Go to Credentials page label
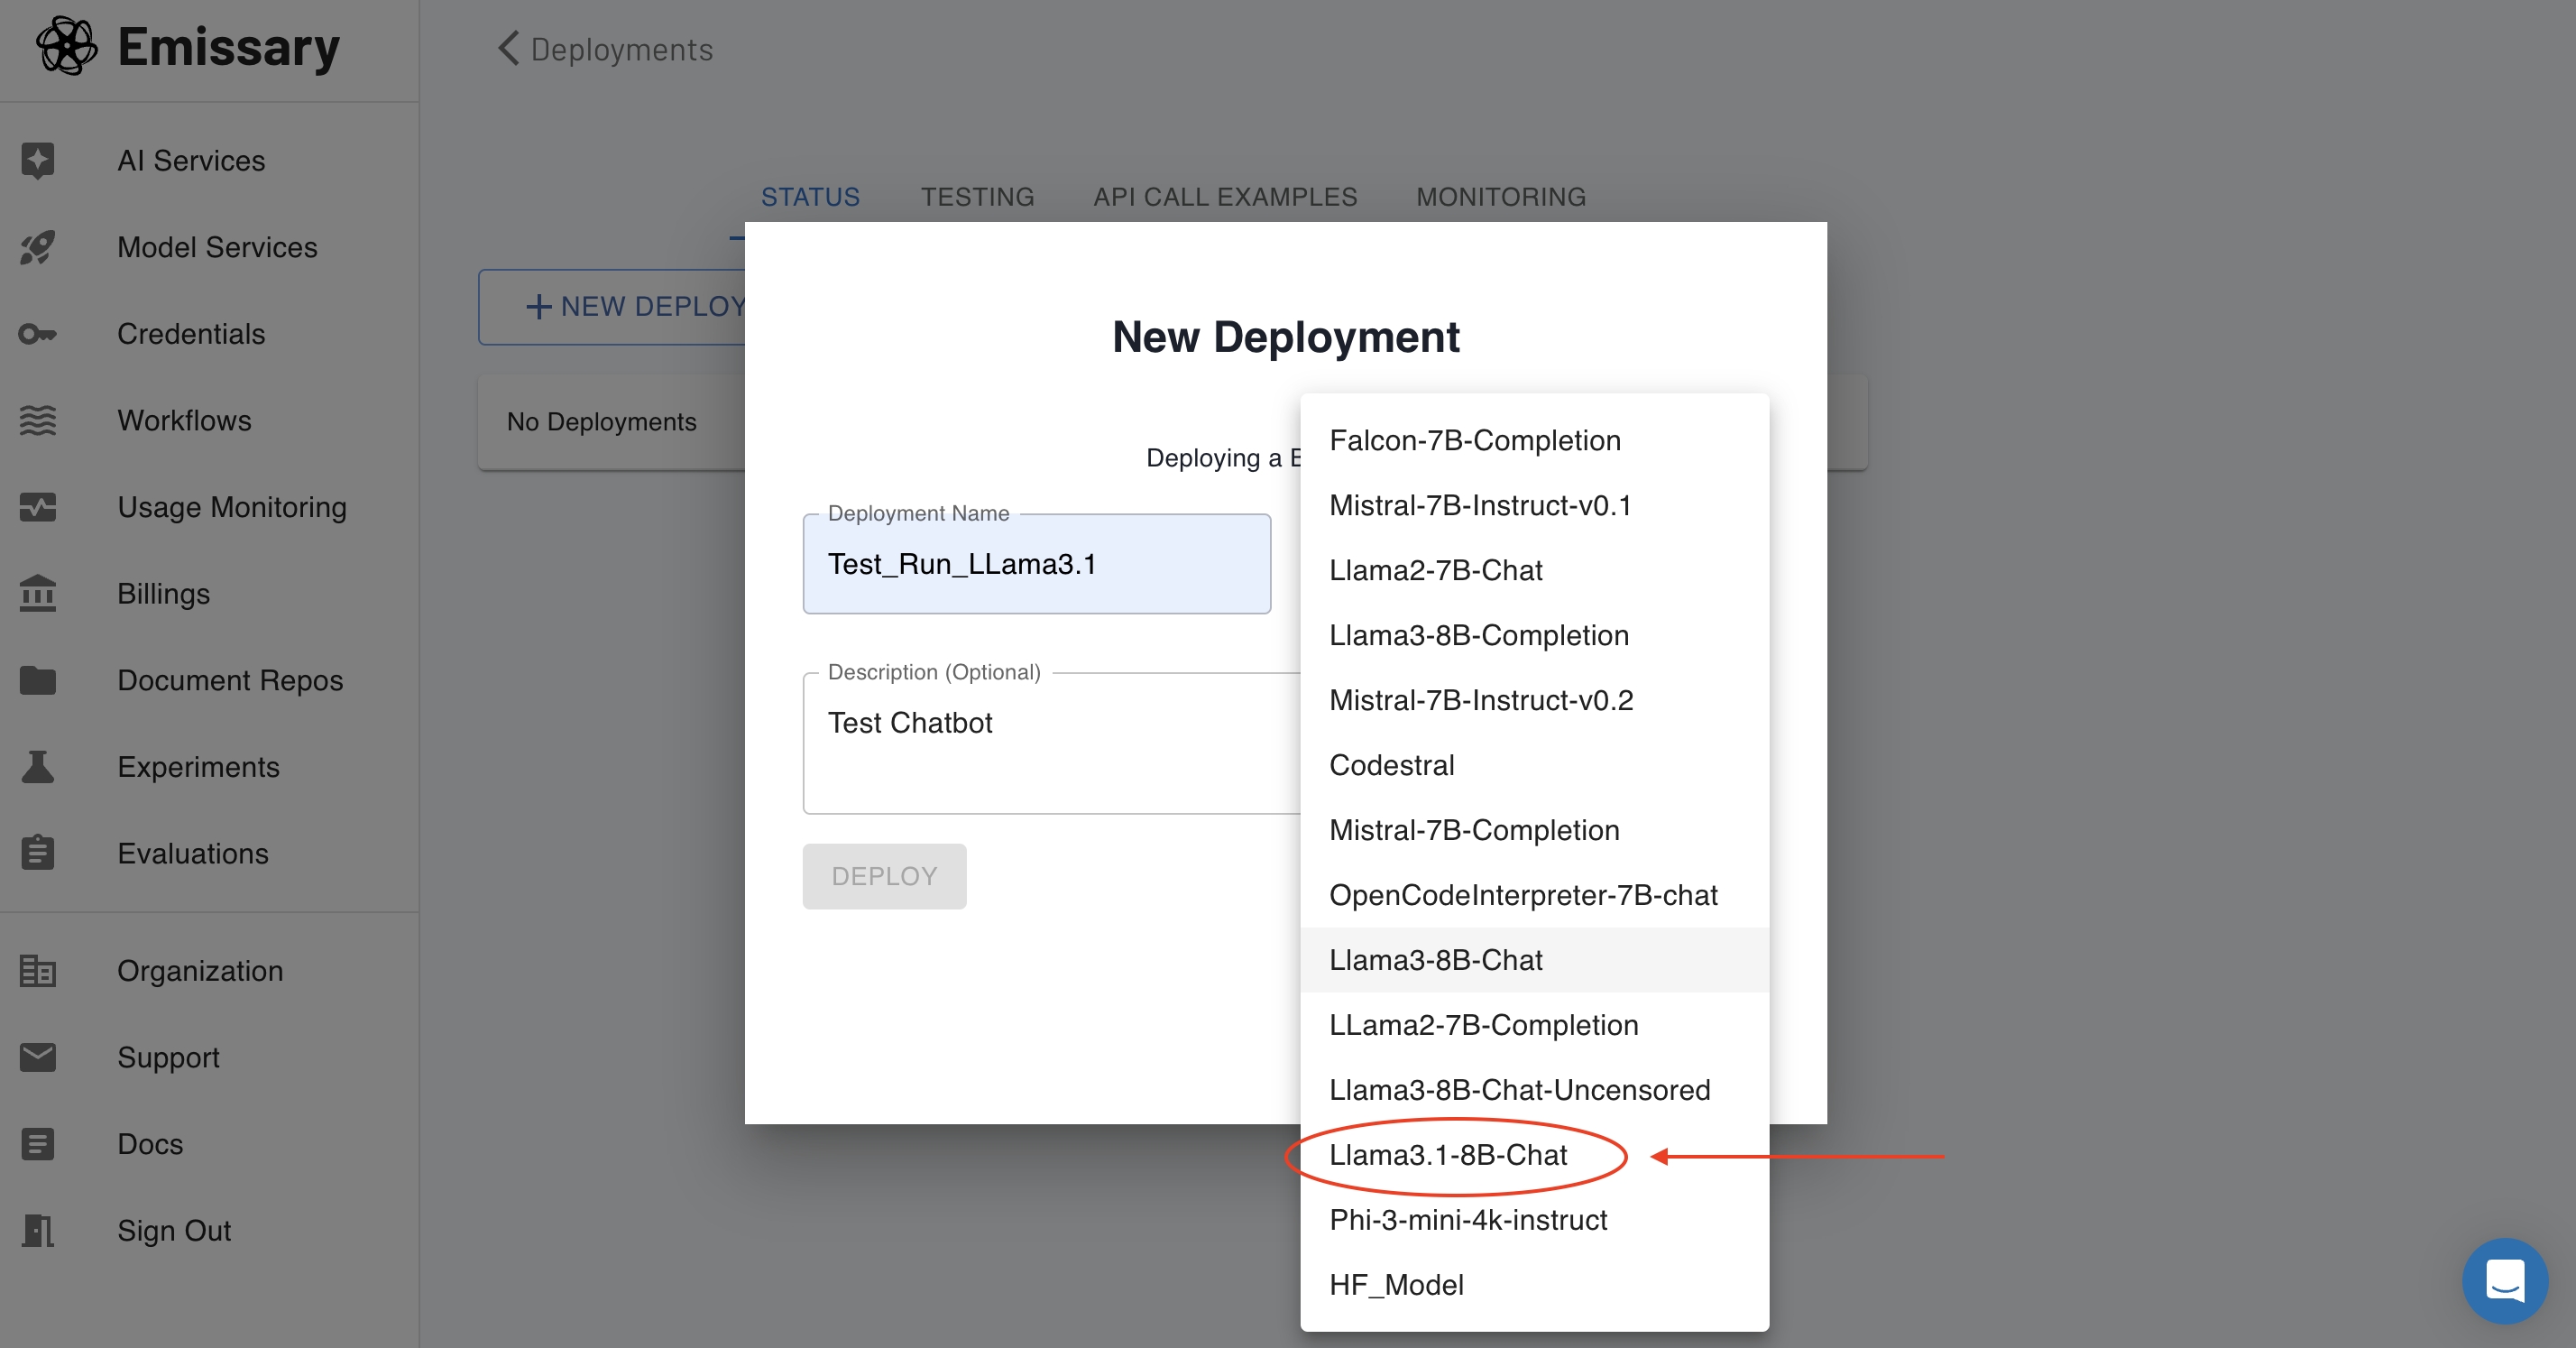Image resolution: width=2576 pixels, height=1348 pixels. 191,334
